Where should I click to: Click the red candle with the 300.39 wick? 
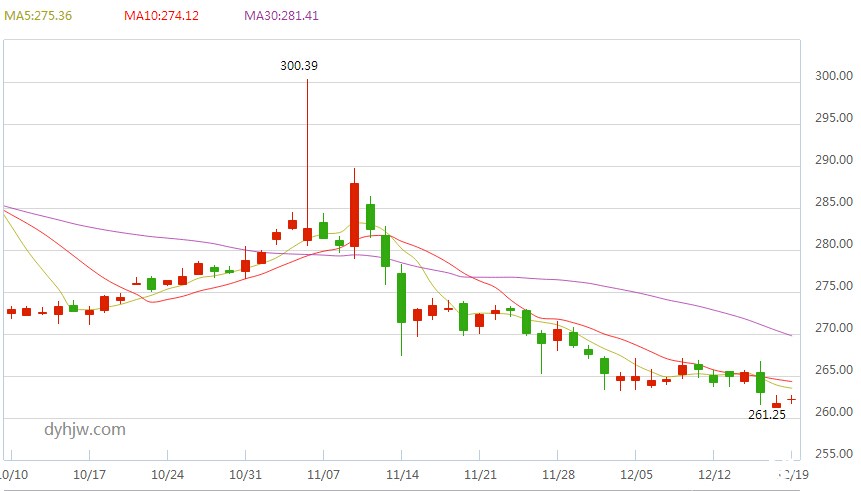(307, 234)
